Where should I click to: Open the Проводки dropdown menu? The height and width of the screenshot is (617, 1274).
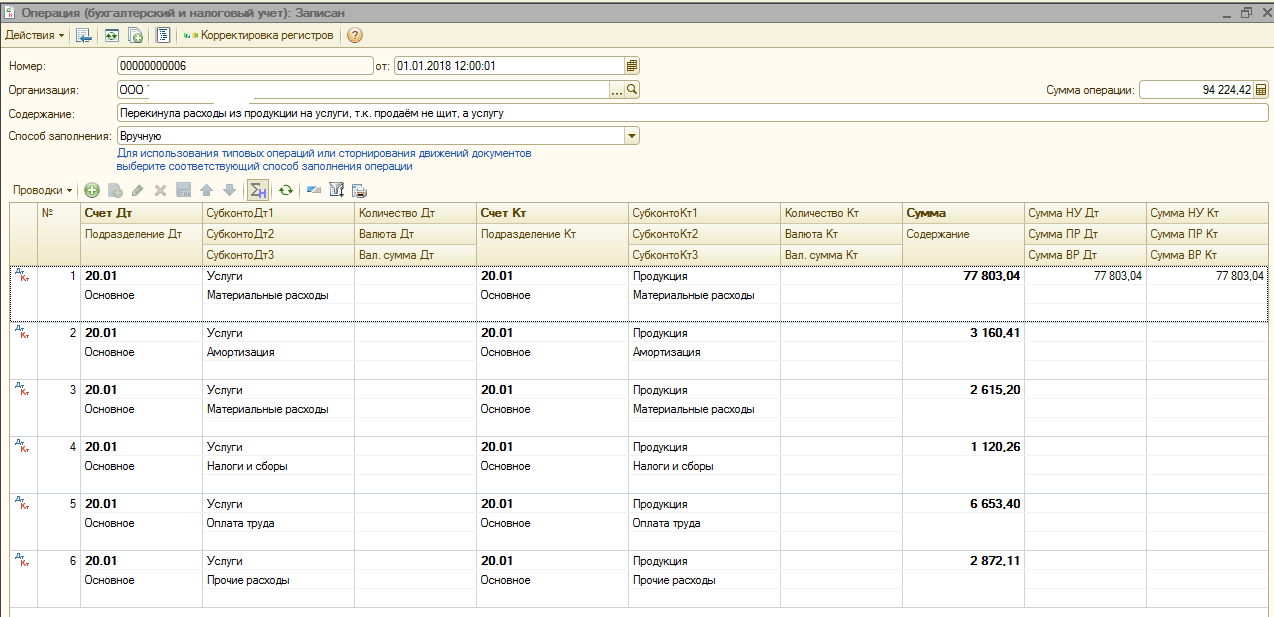click(x=42, y=190)
